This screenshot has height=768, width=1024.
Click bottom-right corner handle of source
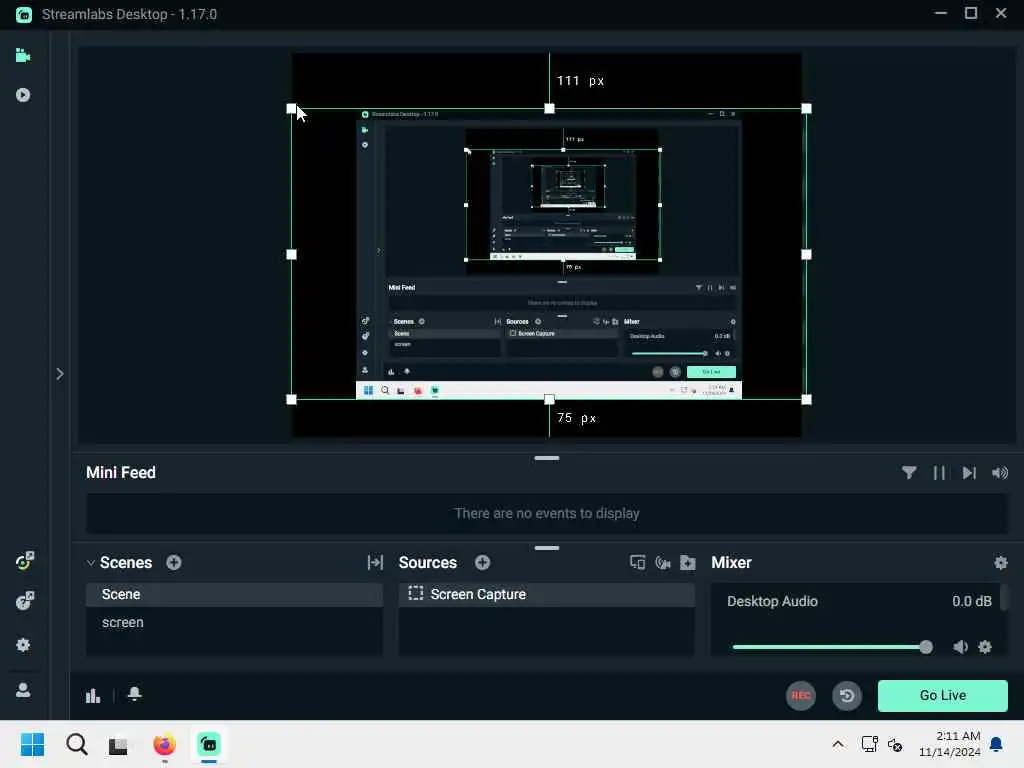click(807, 399)
